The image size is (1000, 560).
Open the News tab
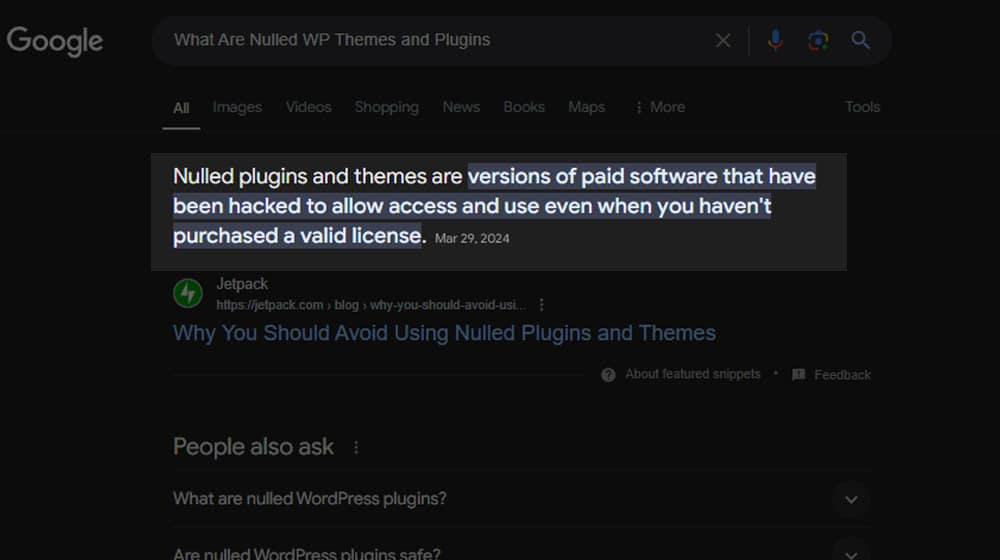pyautogui.click(x=461, y=107)
